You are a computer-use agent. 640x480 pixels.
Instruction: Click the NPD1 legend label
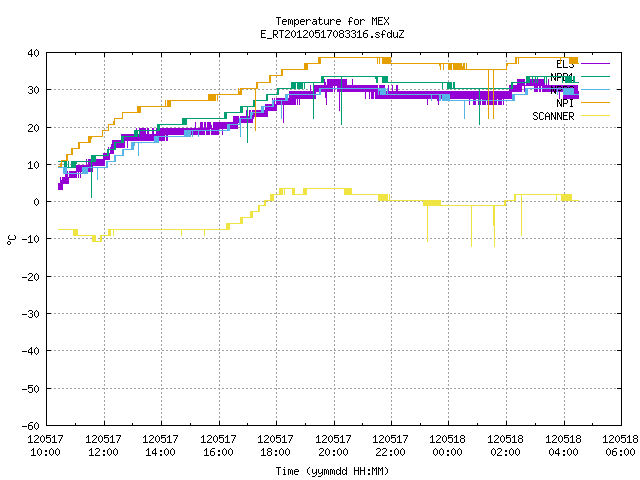[x=562, y=77]
